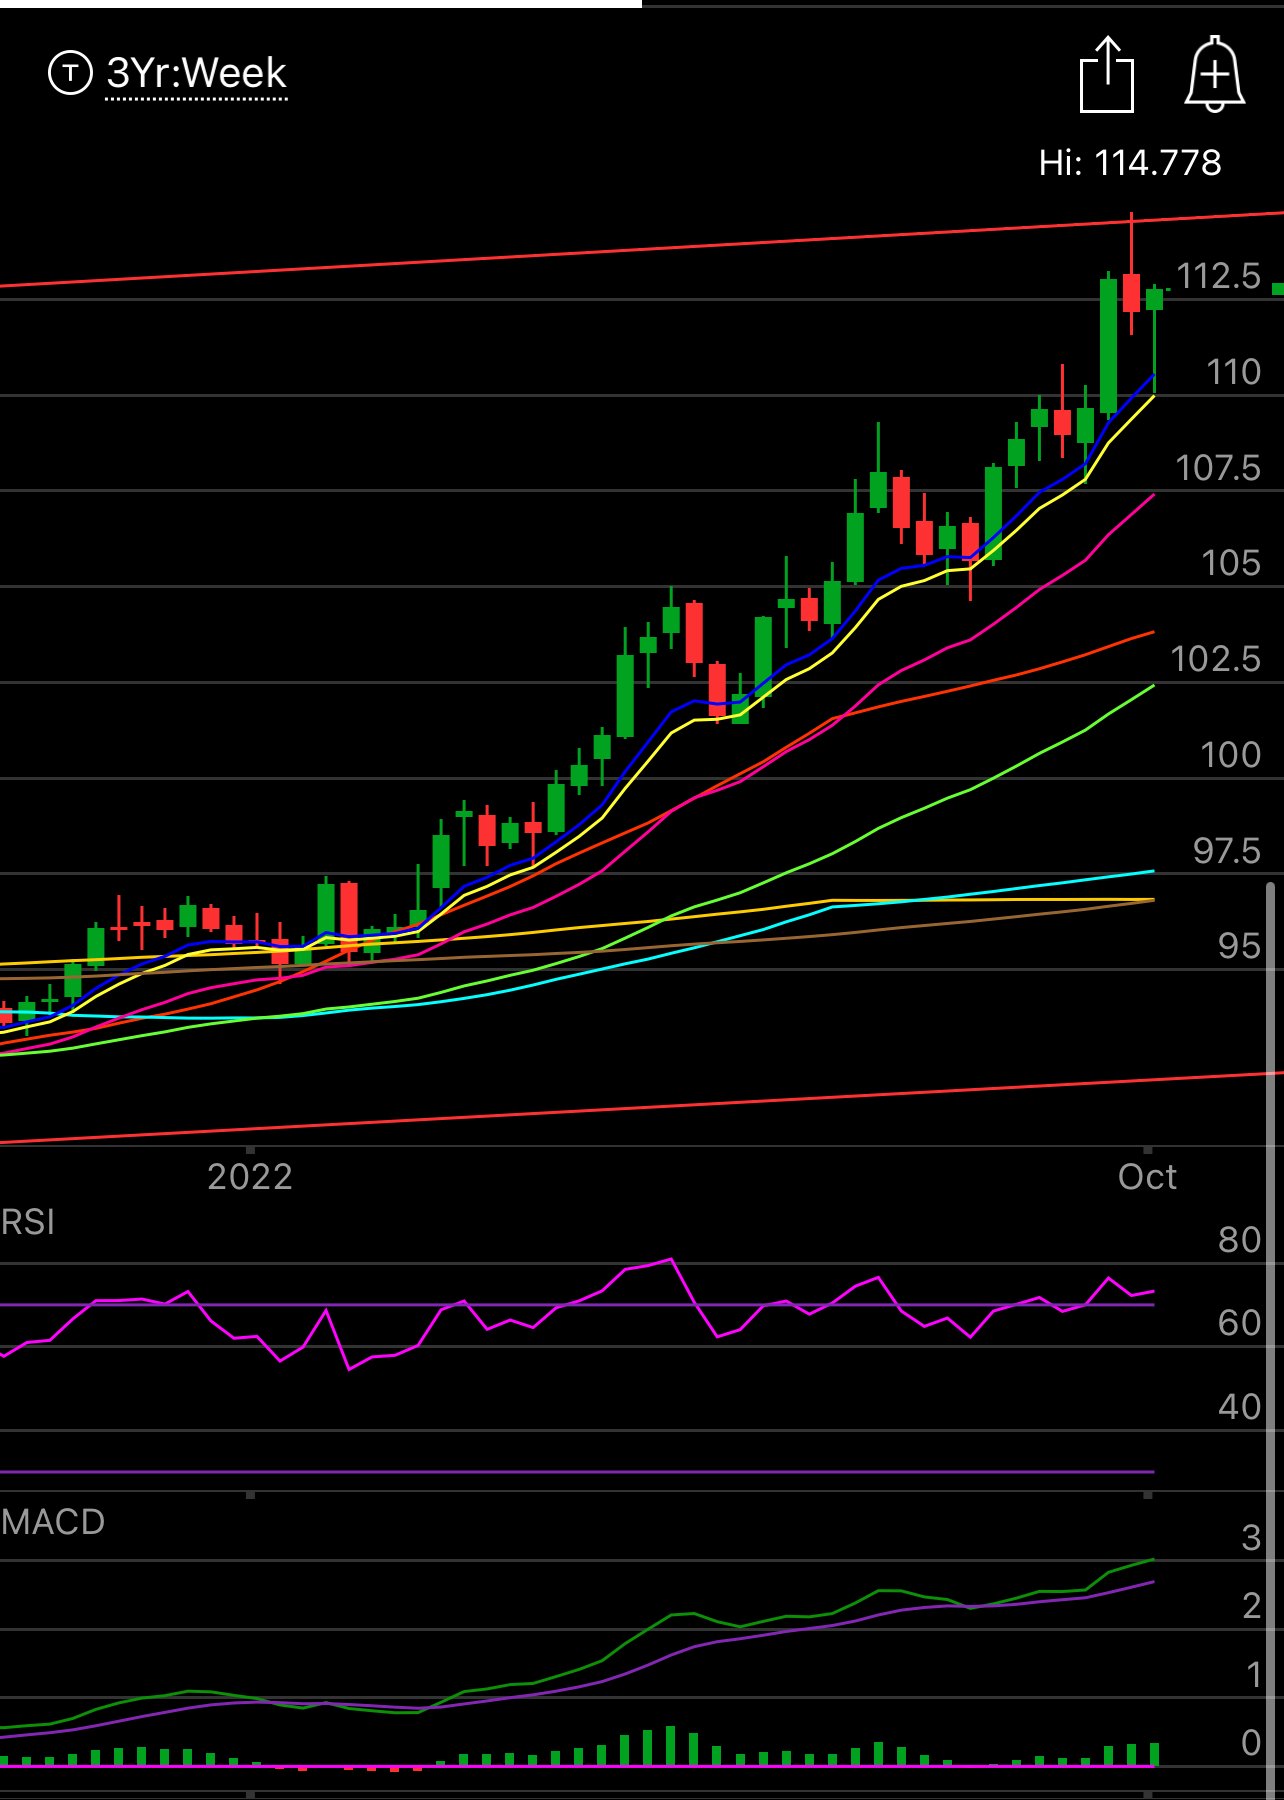The width and height of the screenshot is (1284, 1800).
Task: Tap the 102.5 price axis label
Action: coord(1216,658)
